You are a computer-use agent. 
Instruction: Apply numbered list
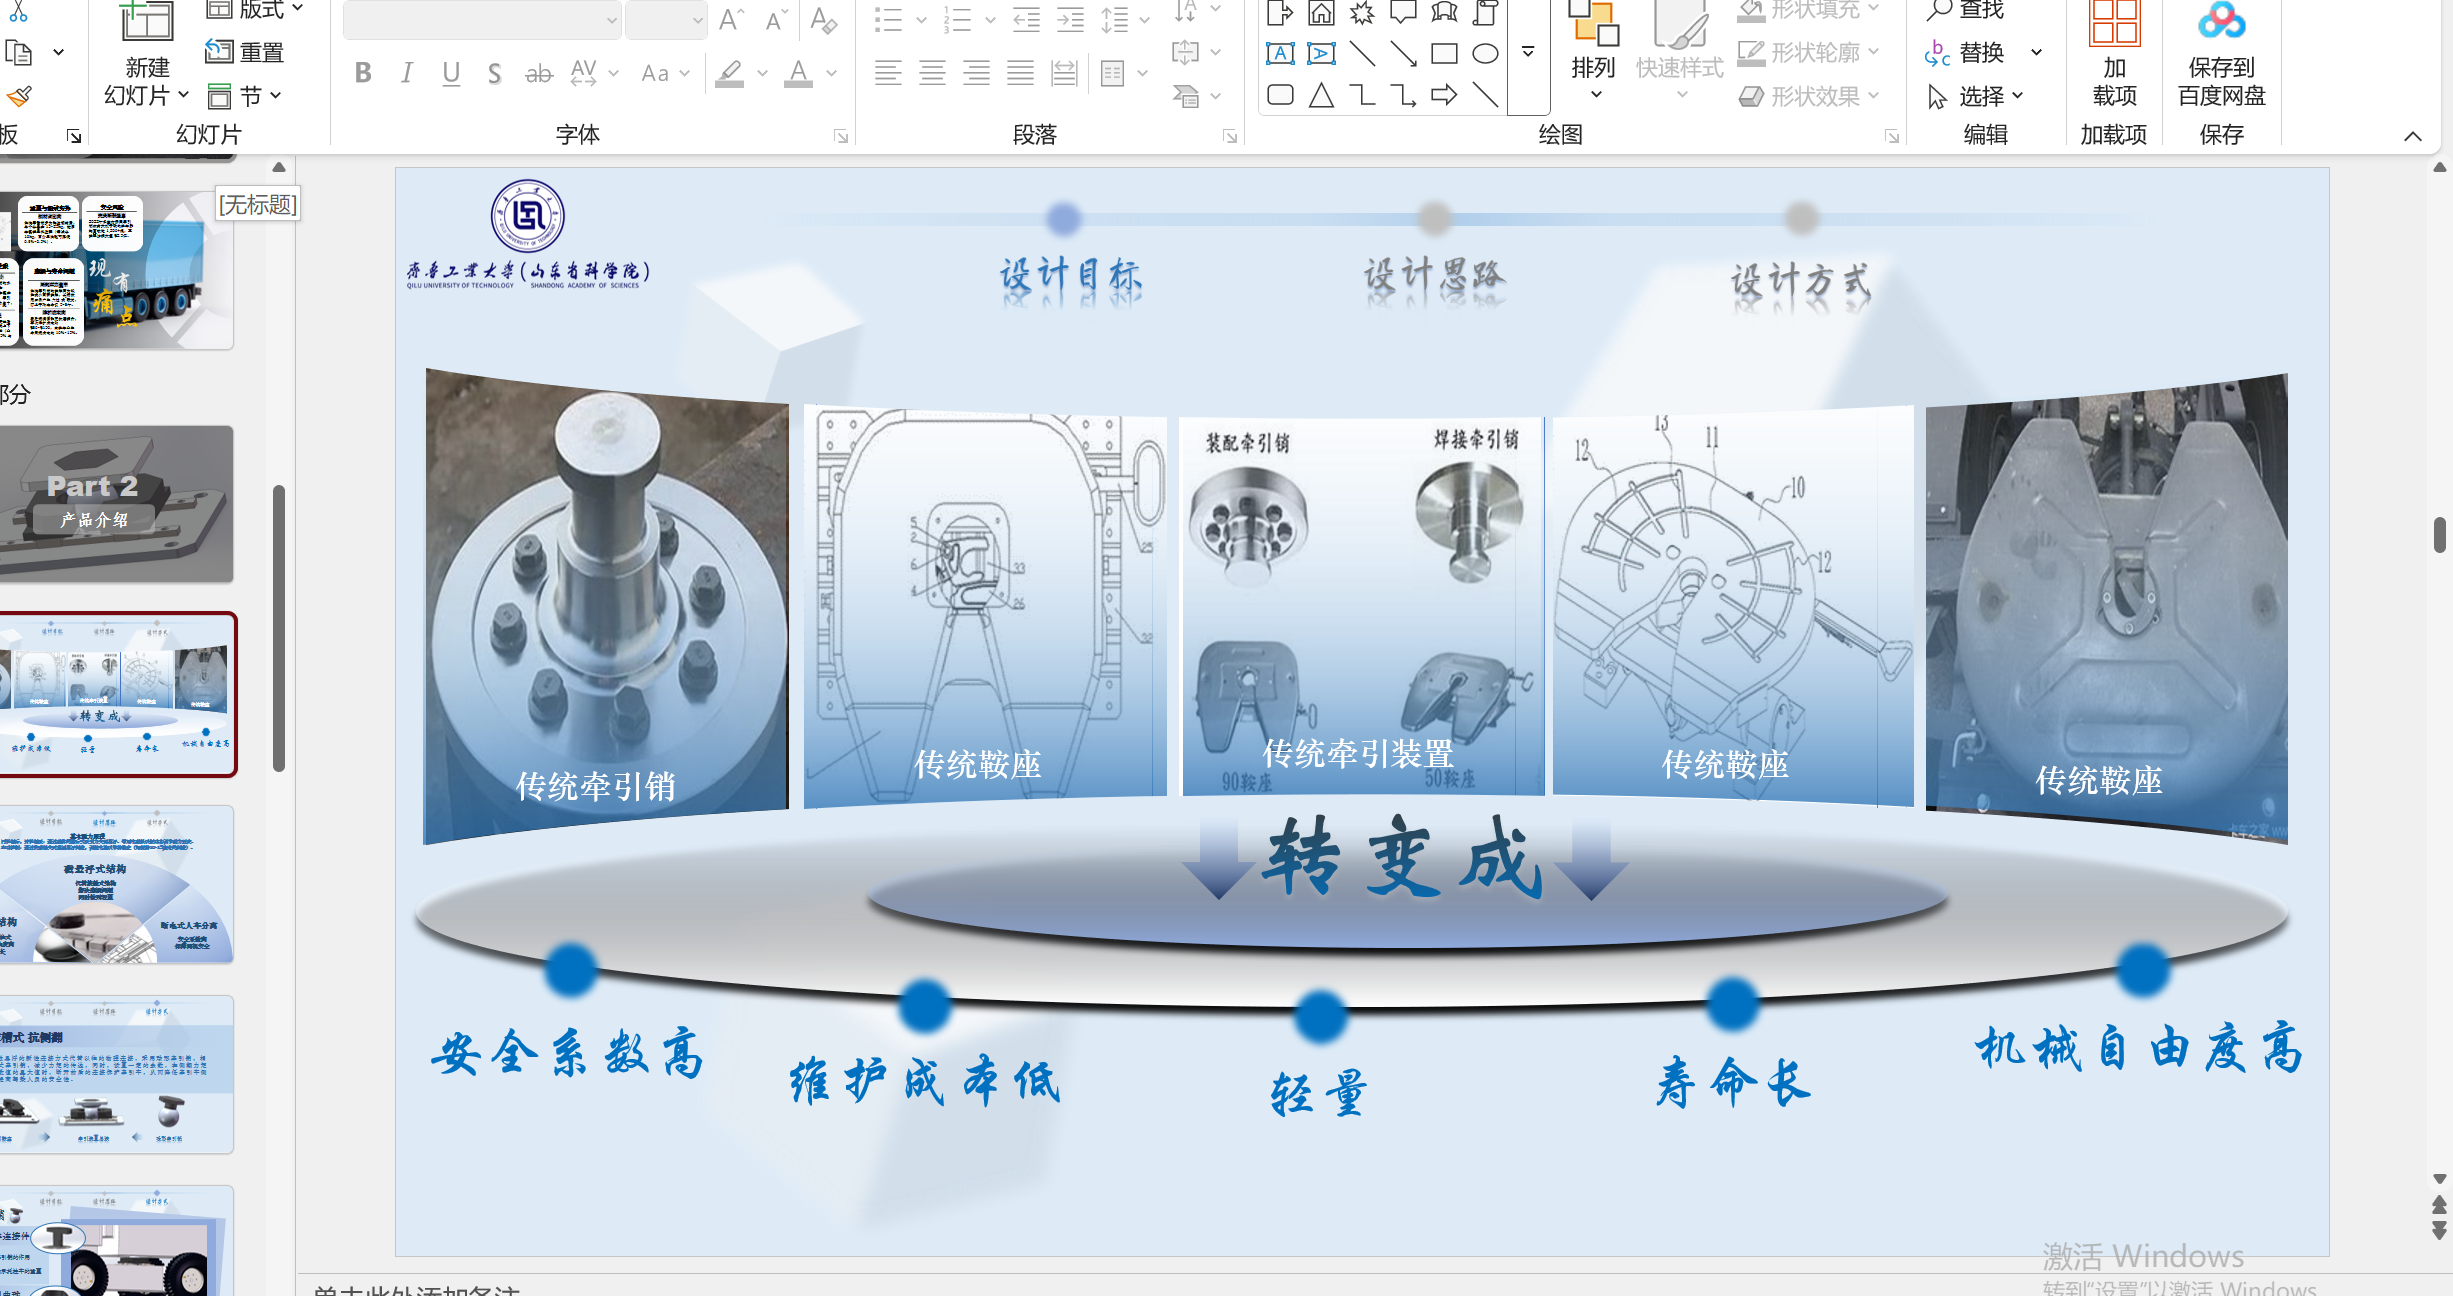coord(957,19)
